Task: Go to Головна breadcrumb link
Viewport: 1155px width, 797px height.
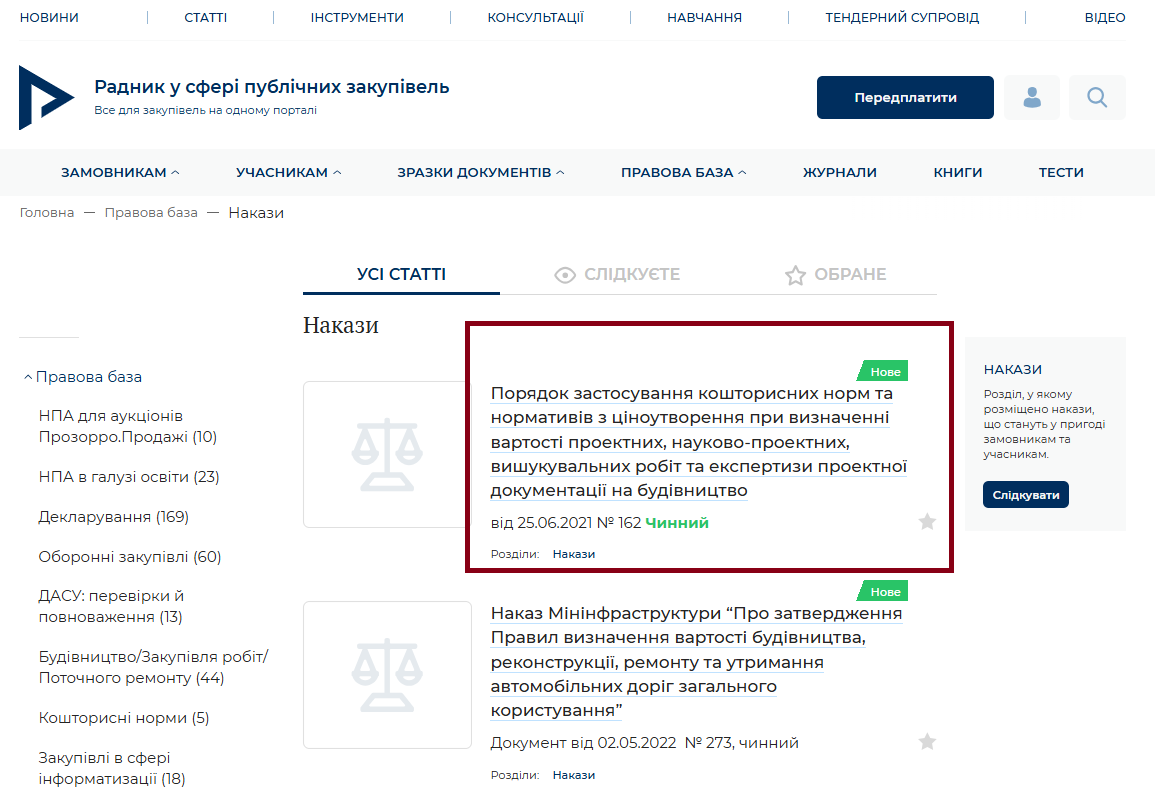Action: (46, 212)
